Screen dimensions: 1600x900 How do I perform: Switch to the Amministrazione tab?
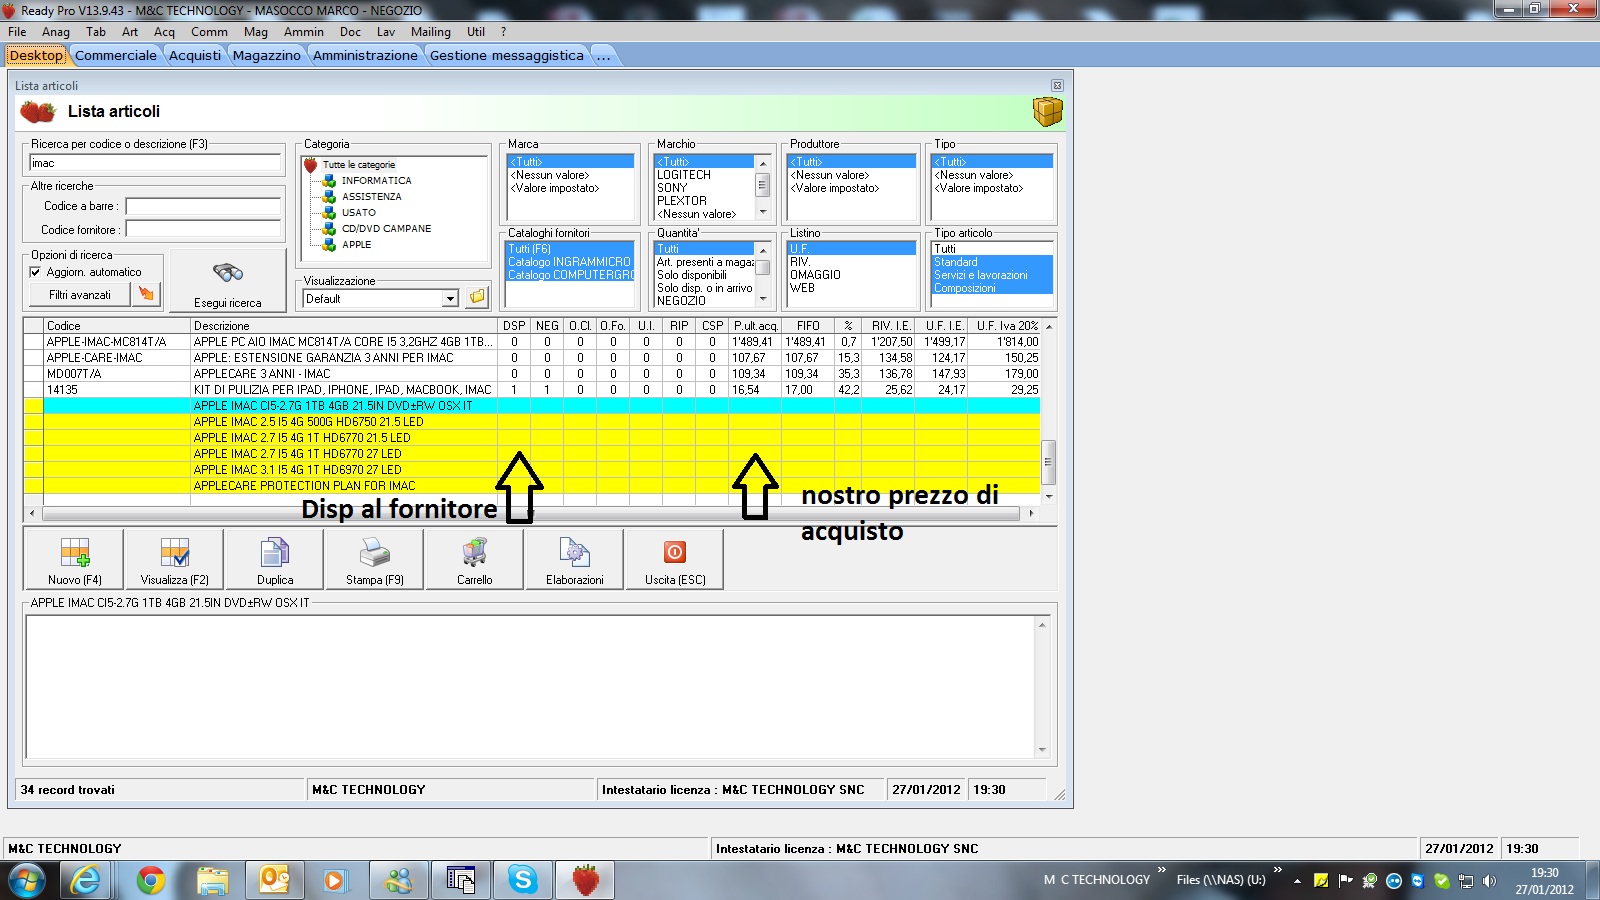[365, 56]
